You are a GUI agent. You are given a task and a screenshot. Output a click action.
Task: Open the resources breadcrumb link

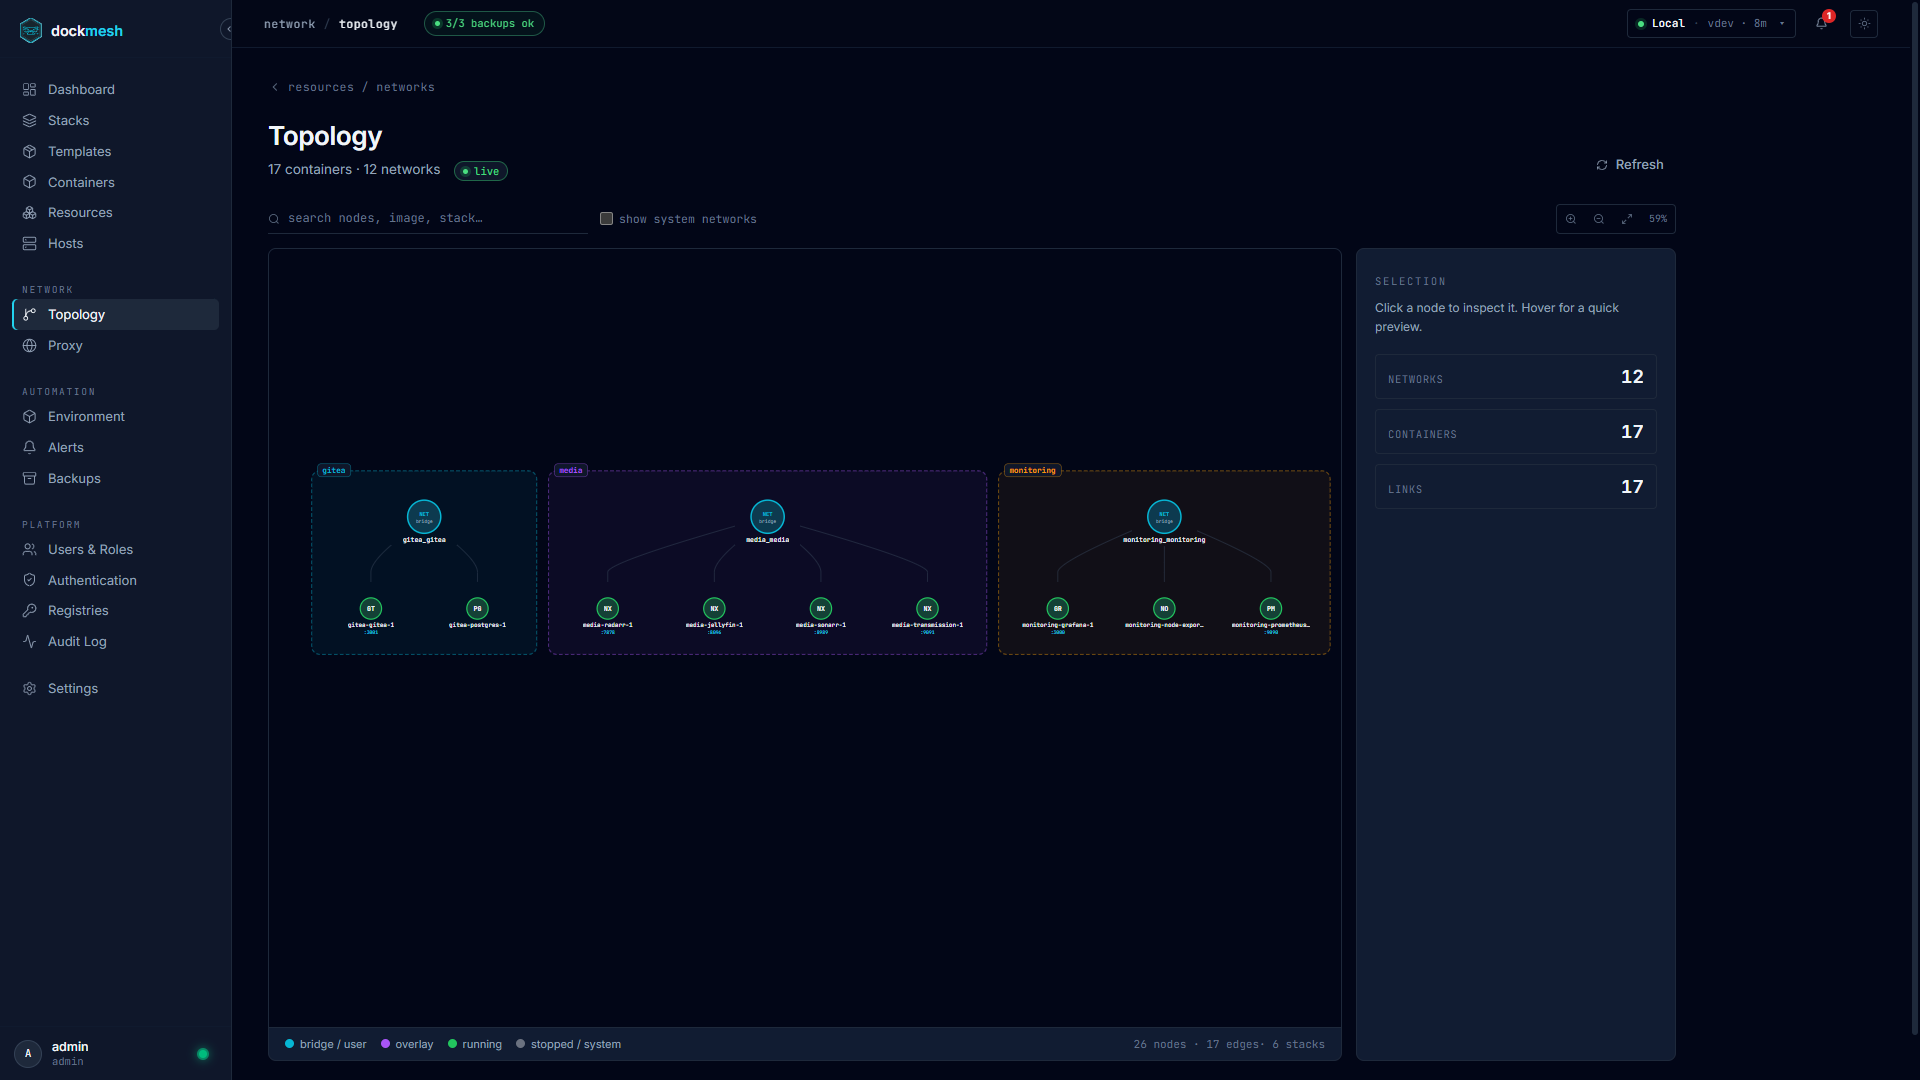pos(321,87)
